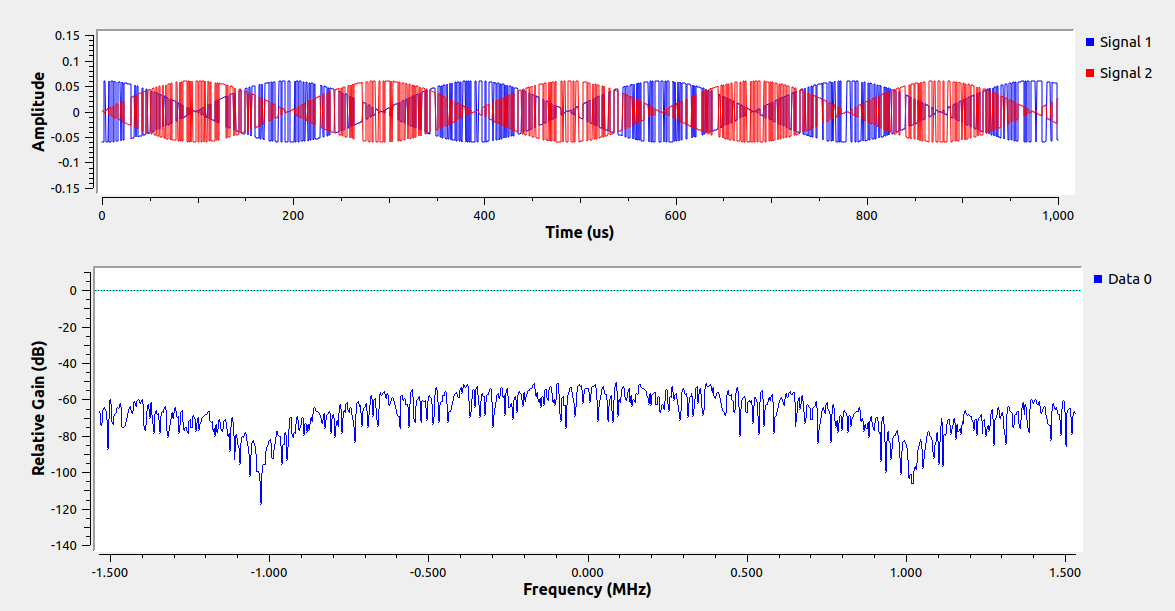The width and height of the screenshot is (1175, 611).
Task: Click the dotted 0 dB reference line
Action: [x=587, y=290]
